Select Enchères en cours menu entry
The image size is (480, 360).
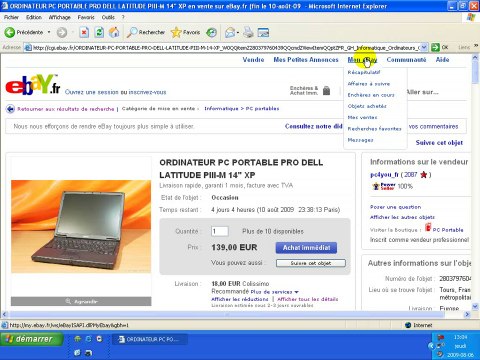point(371,95)
